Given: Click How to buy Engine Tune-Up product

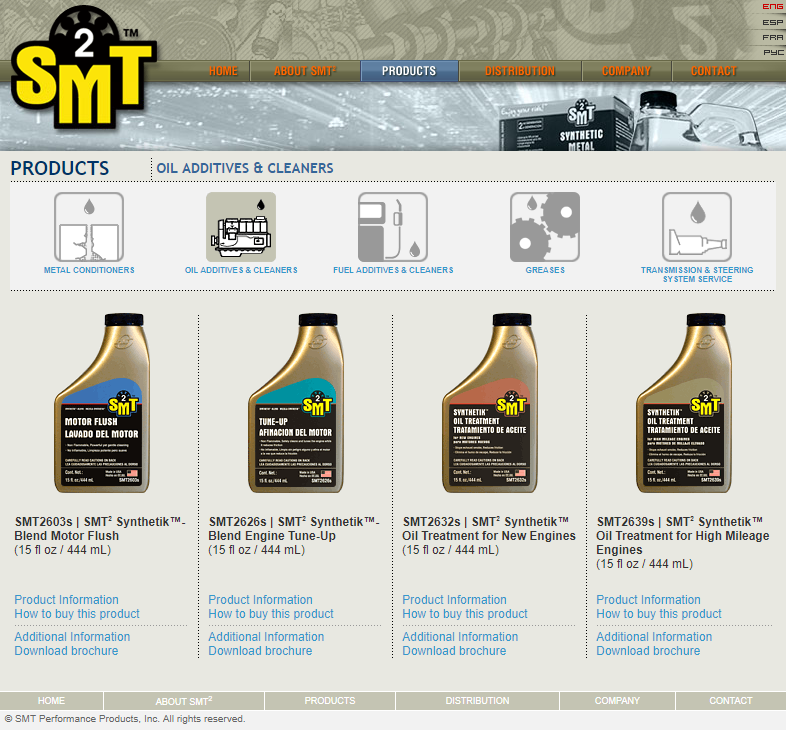Looking at the screenshot, I should 271,614.
